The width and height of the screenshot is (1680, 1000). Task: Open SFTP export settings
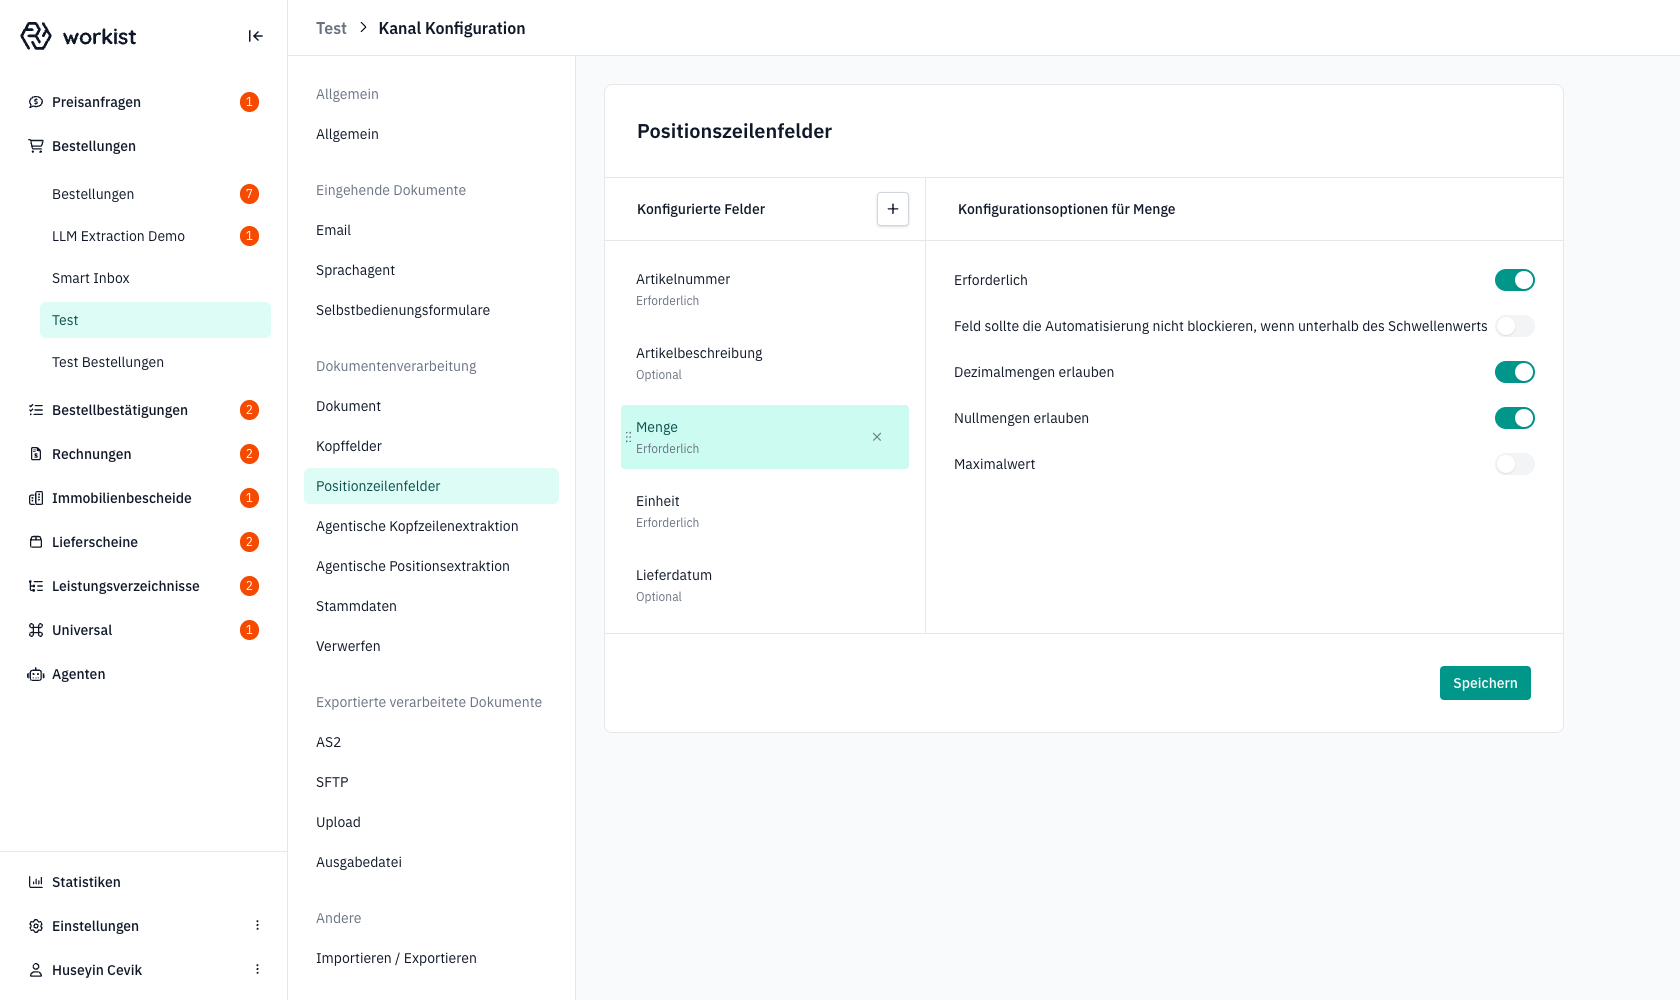pos(431,782)
